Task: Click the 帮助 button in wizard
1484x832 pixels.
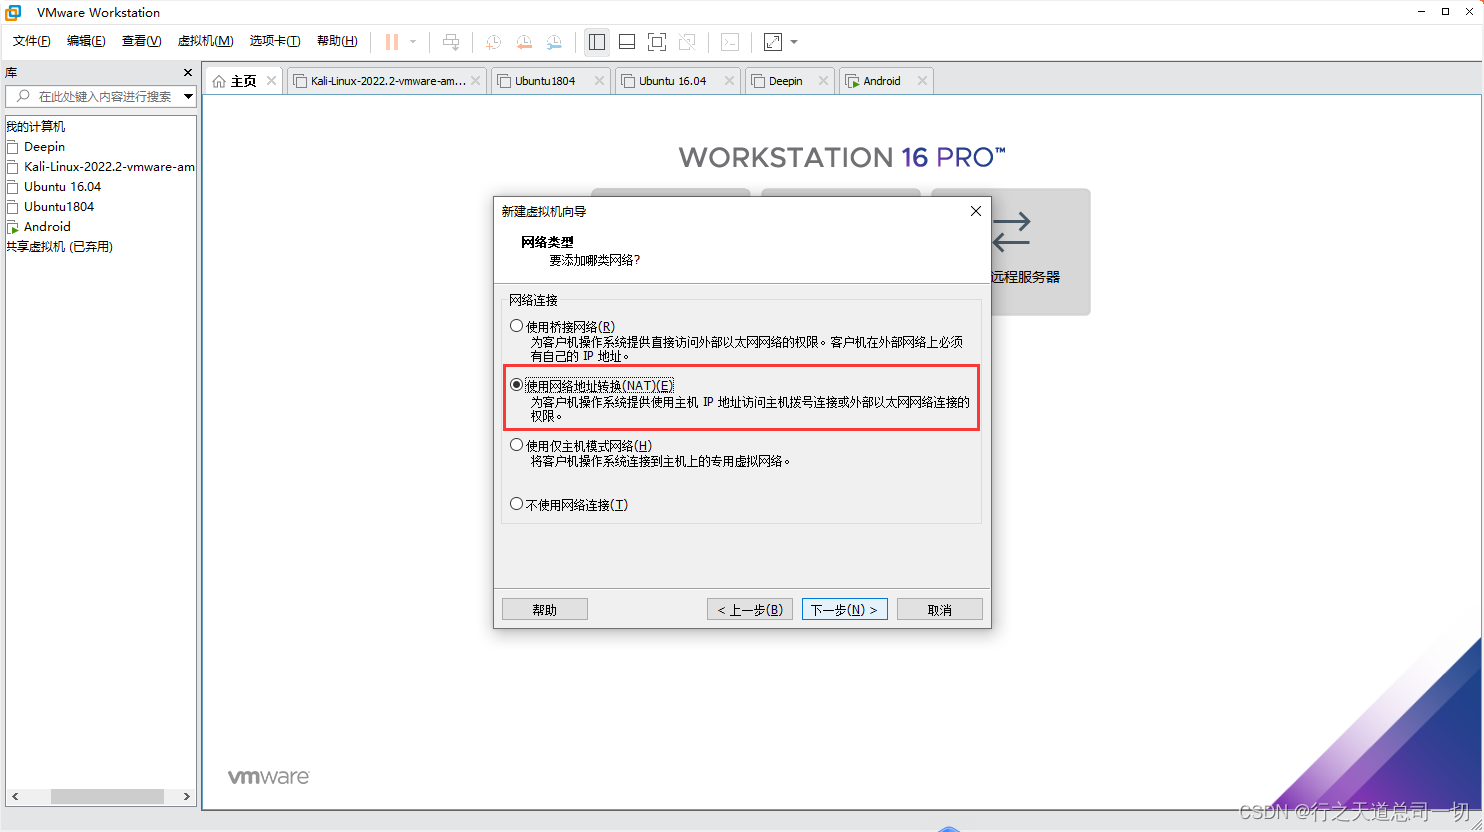Action: tap(545, 609)
